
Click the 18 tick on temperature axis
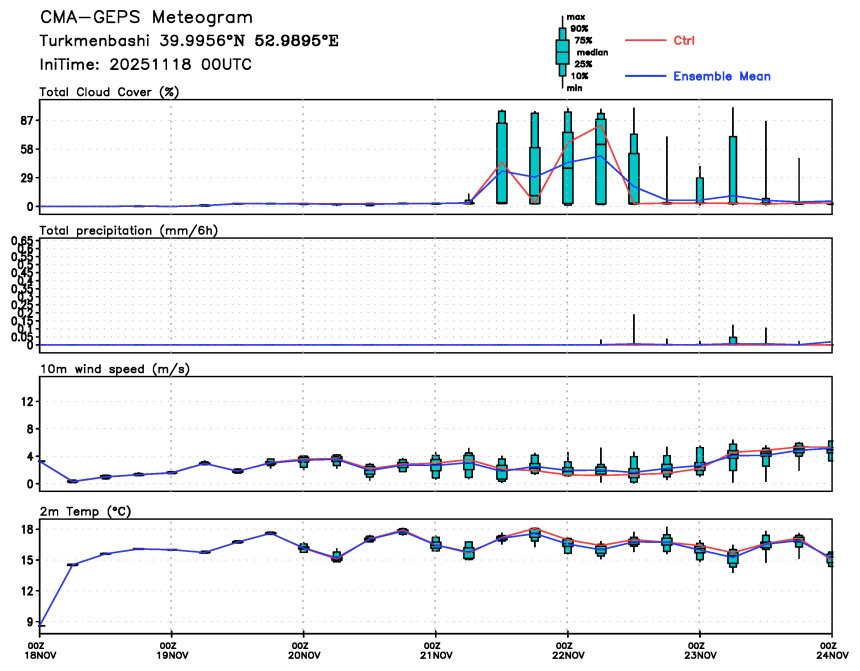(x=24, y=529)
